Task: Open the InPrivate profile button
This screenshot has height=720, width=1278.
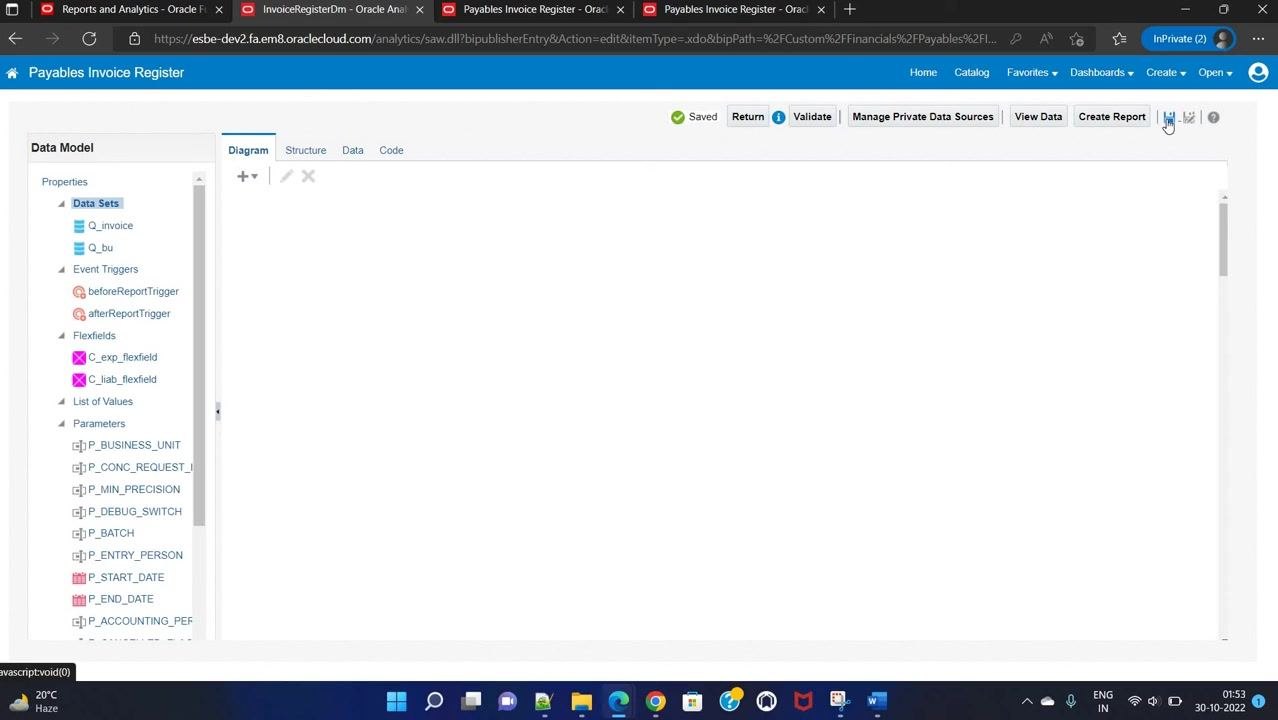Action: [1190, 39]
